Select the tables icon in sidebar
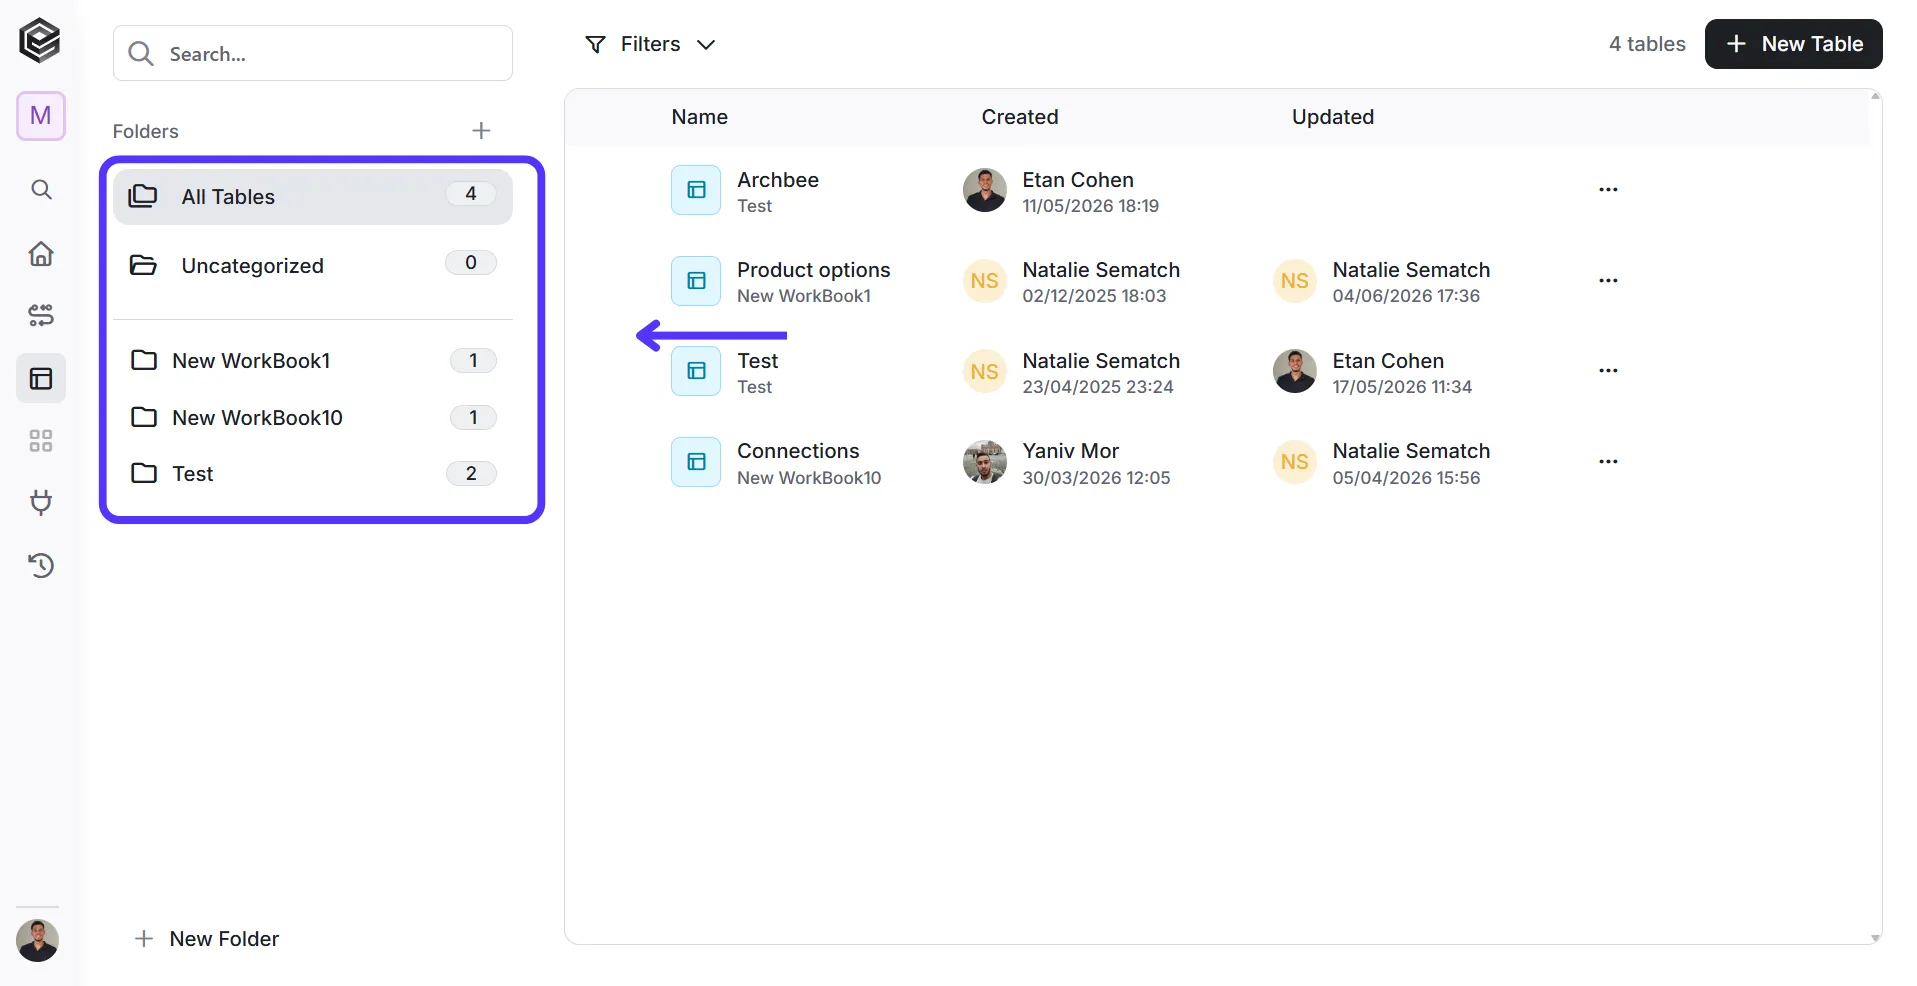Screen dimensions: 1917x986 tap(41, 379)
